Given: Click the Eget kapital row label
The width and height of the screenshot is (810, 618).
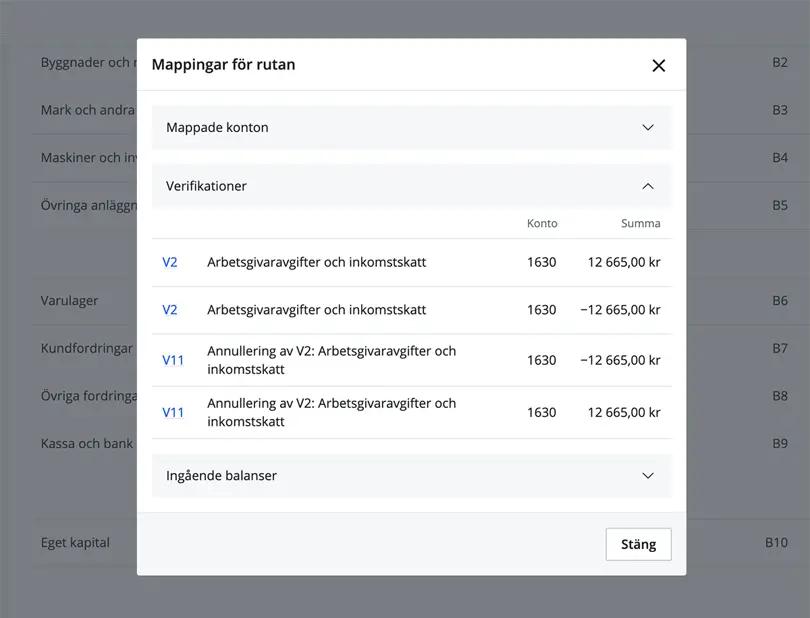Looking at the screenshot, I should tap(75, 543).
